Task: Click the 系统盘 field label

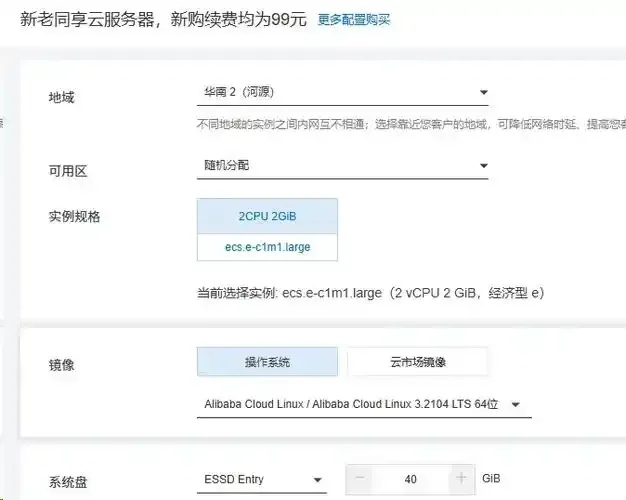Action: pos(68,482)
